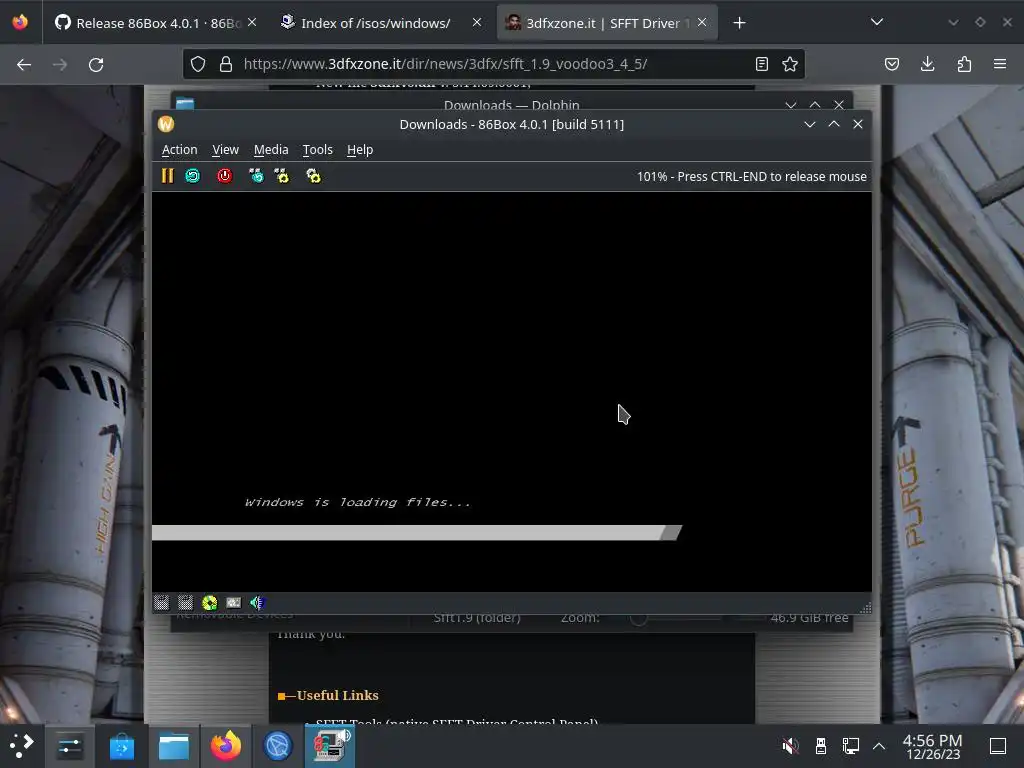Show site security padlock info
Image resolution: width=1024 pixels, height=768 pixels.
pyautogui.click(x=226, y=64)
